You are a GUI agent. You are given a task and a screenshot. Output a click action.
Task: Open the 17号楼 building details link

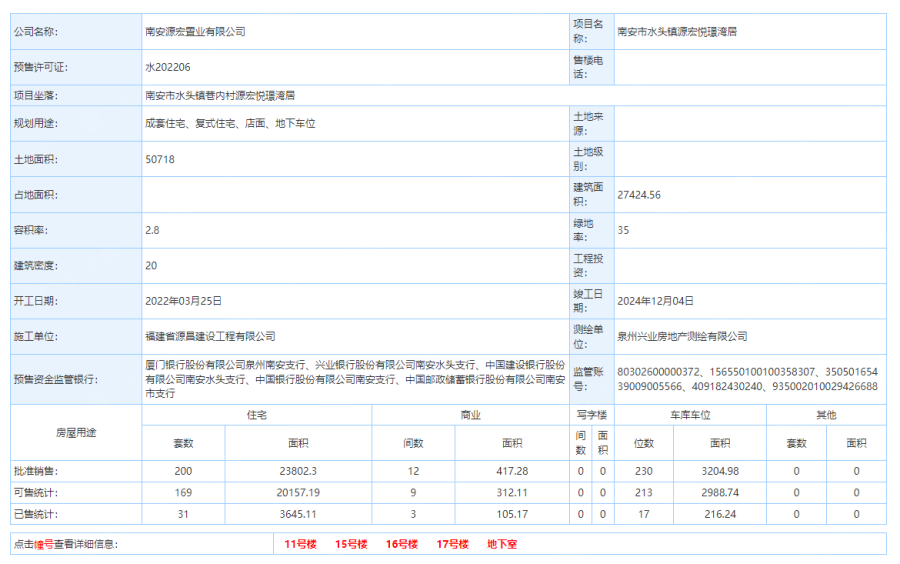[x=452, y=544]
